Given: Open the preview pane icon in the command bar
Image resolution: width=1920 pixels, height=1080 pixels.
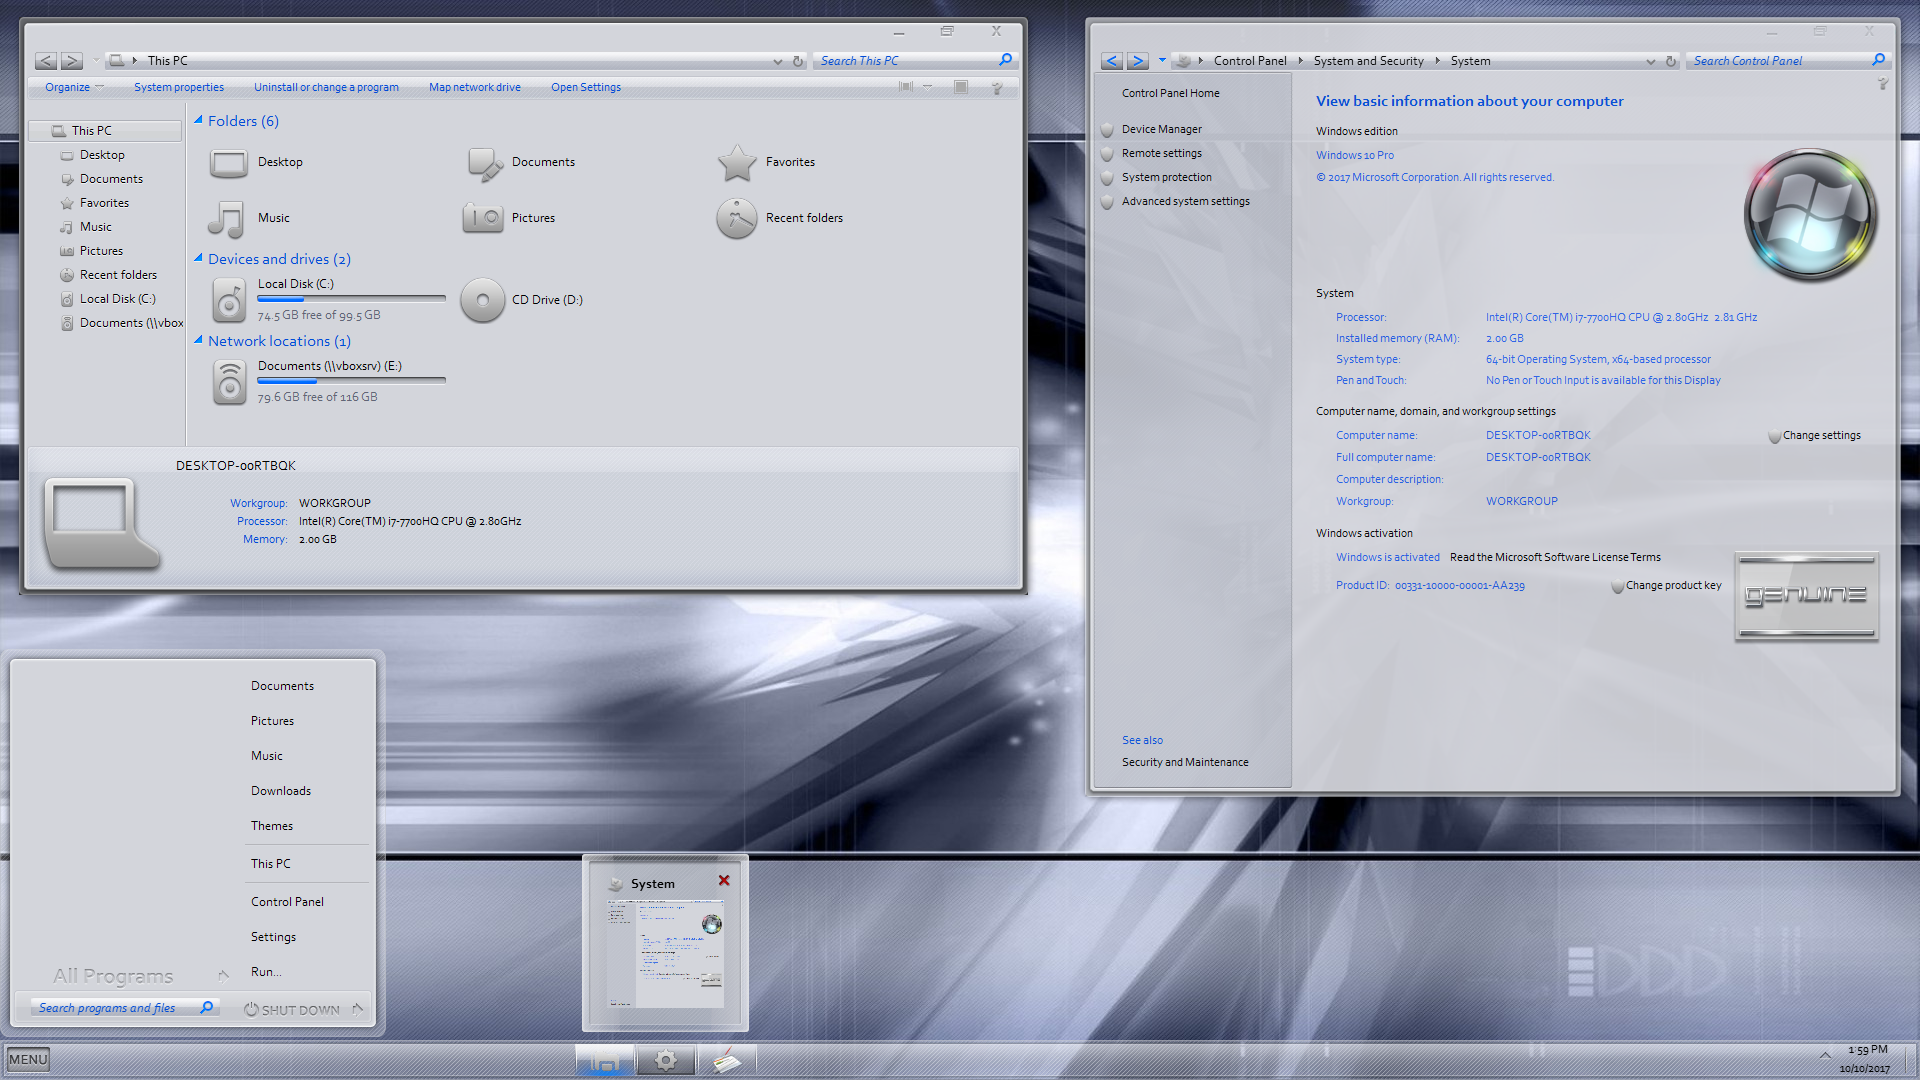Looking at the screenshot, I should point(961,87).
